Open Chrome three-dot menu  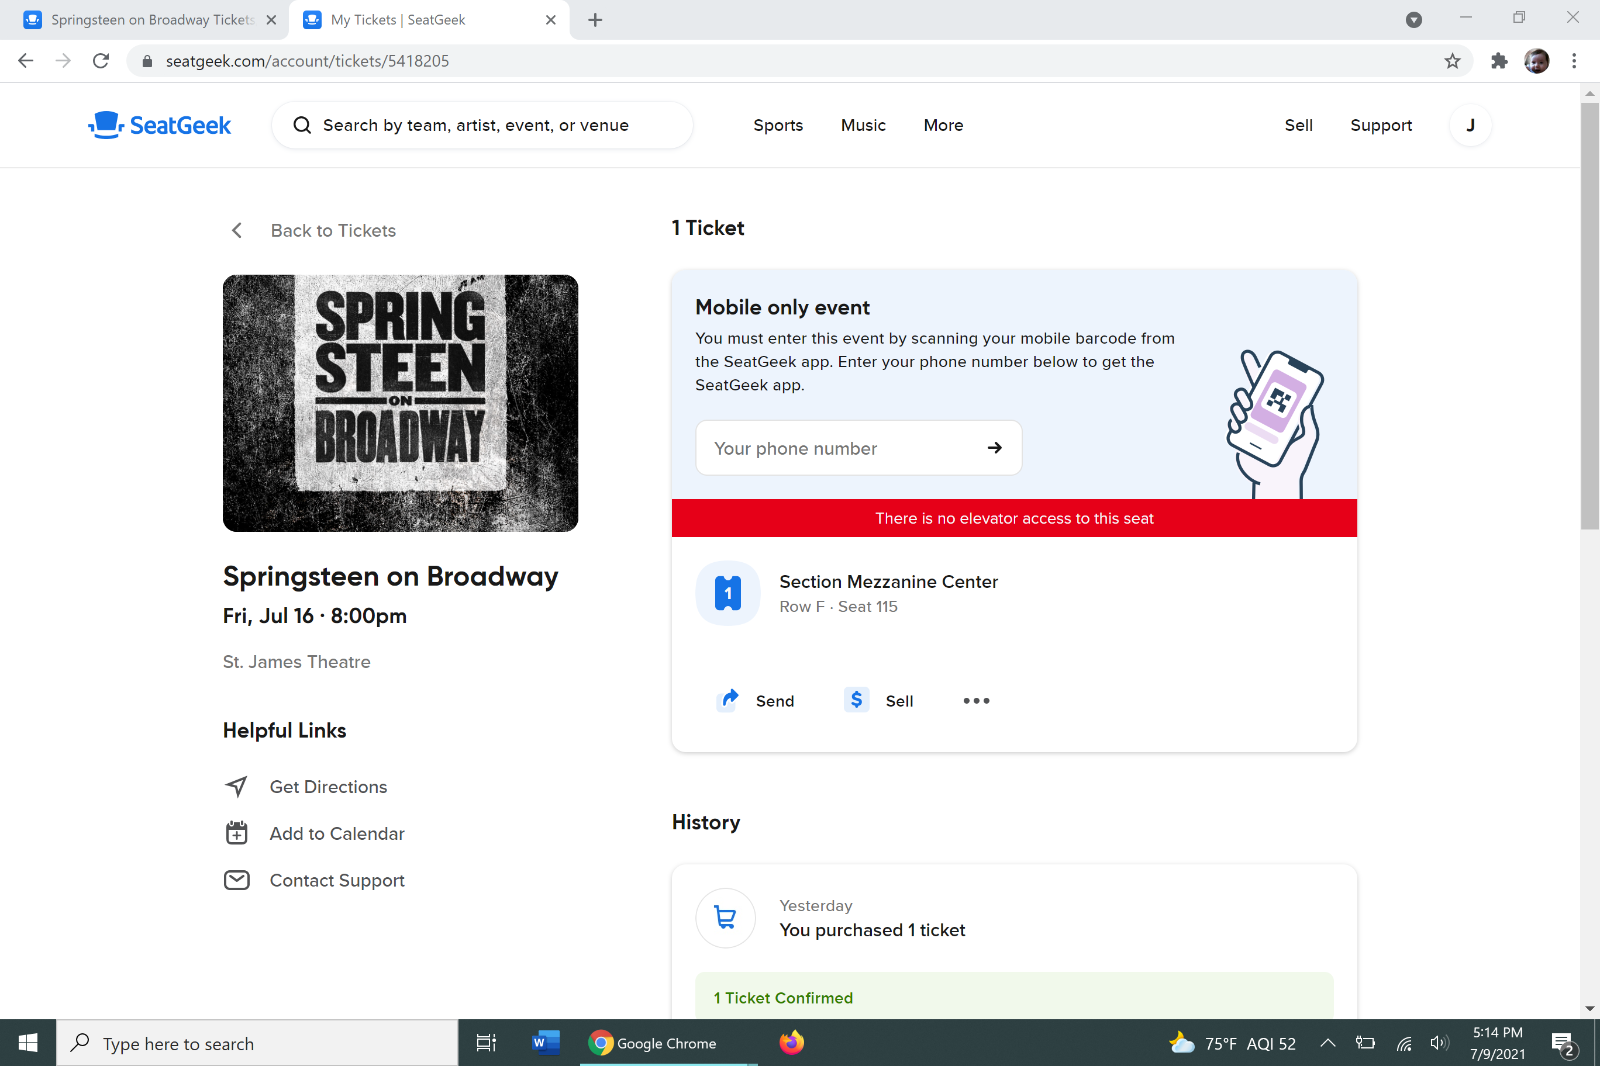[1574, 61]
